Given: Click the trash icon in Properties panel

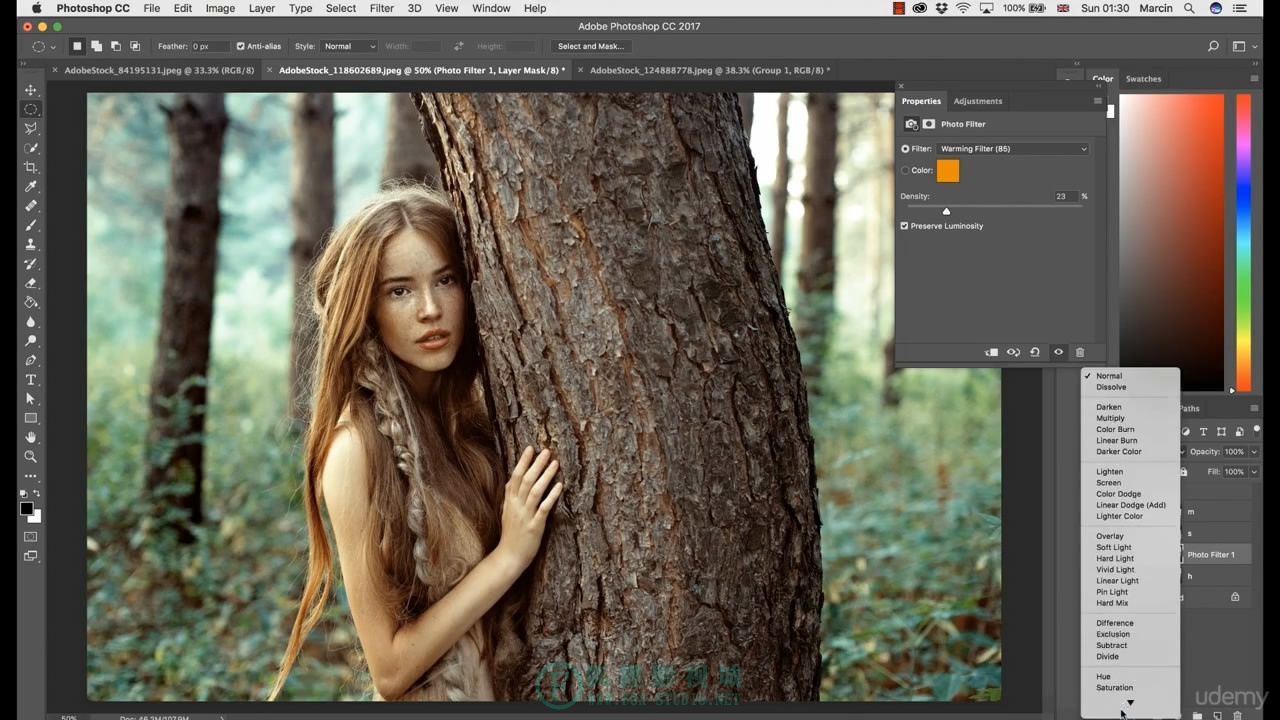Looking at the screenshot, I should (1080, 352).
